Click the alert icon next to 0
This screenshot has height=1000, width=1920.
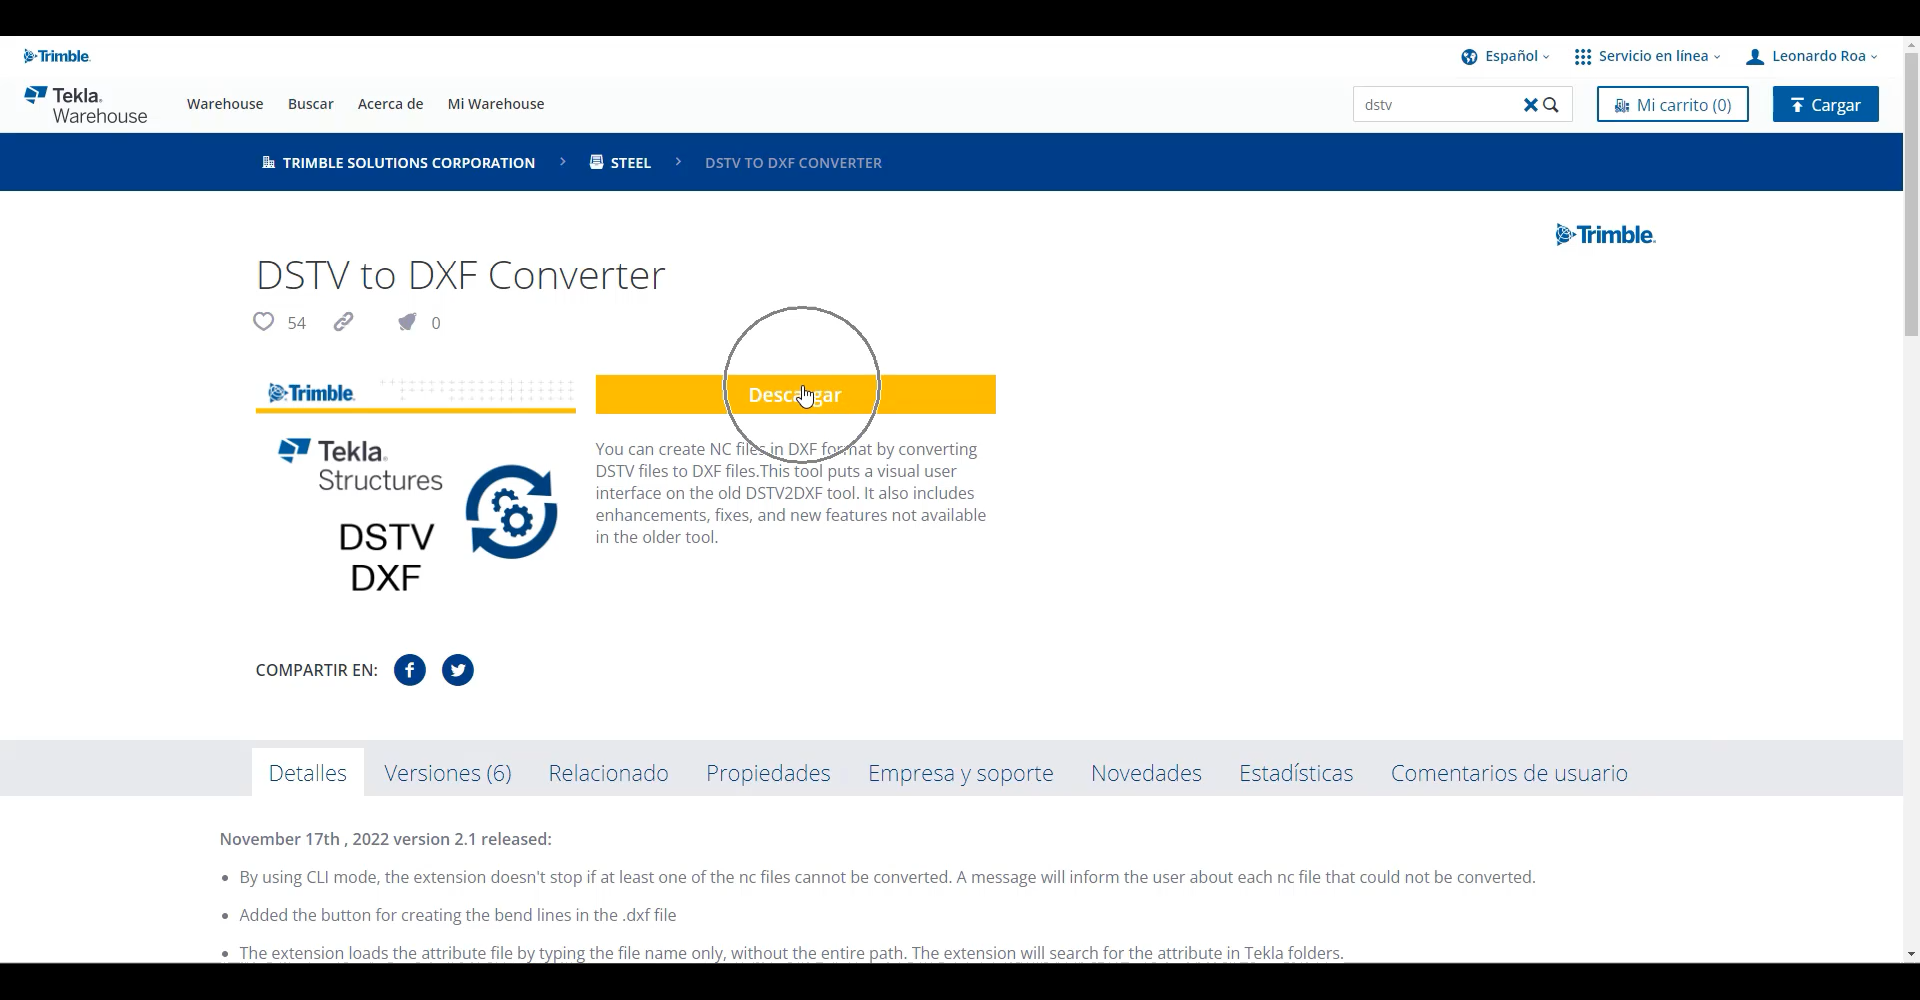click(x=407, y=321)
